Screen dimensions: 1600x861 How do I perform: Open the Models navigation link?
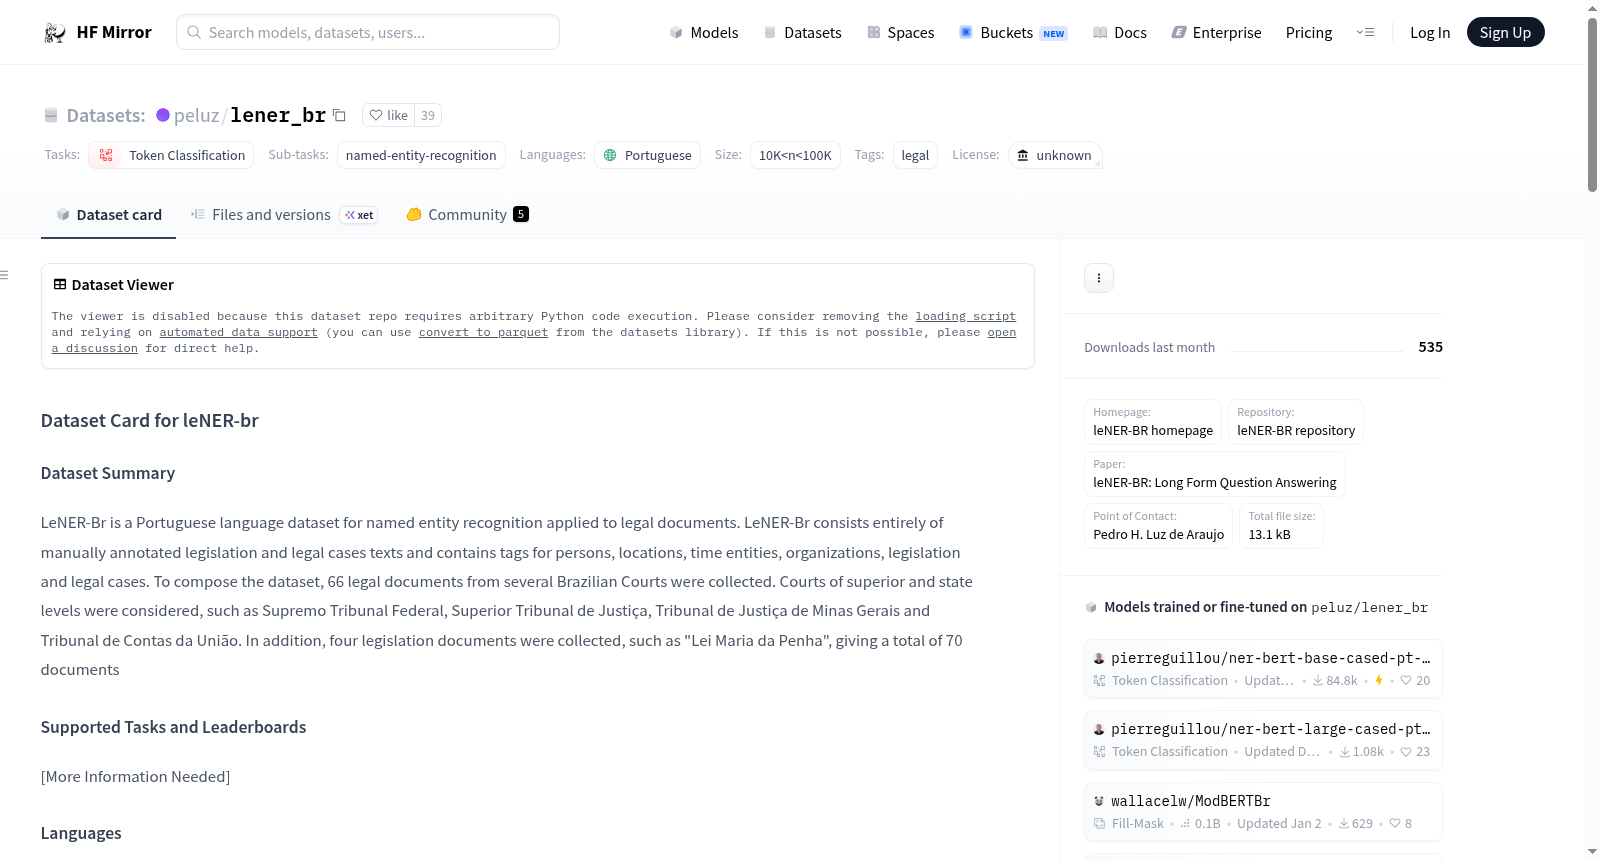pyautogui.click(x=704, y=33)
